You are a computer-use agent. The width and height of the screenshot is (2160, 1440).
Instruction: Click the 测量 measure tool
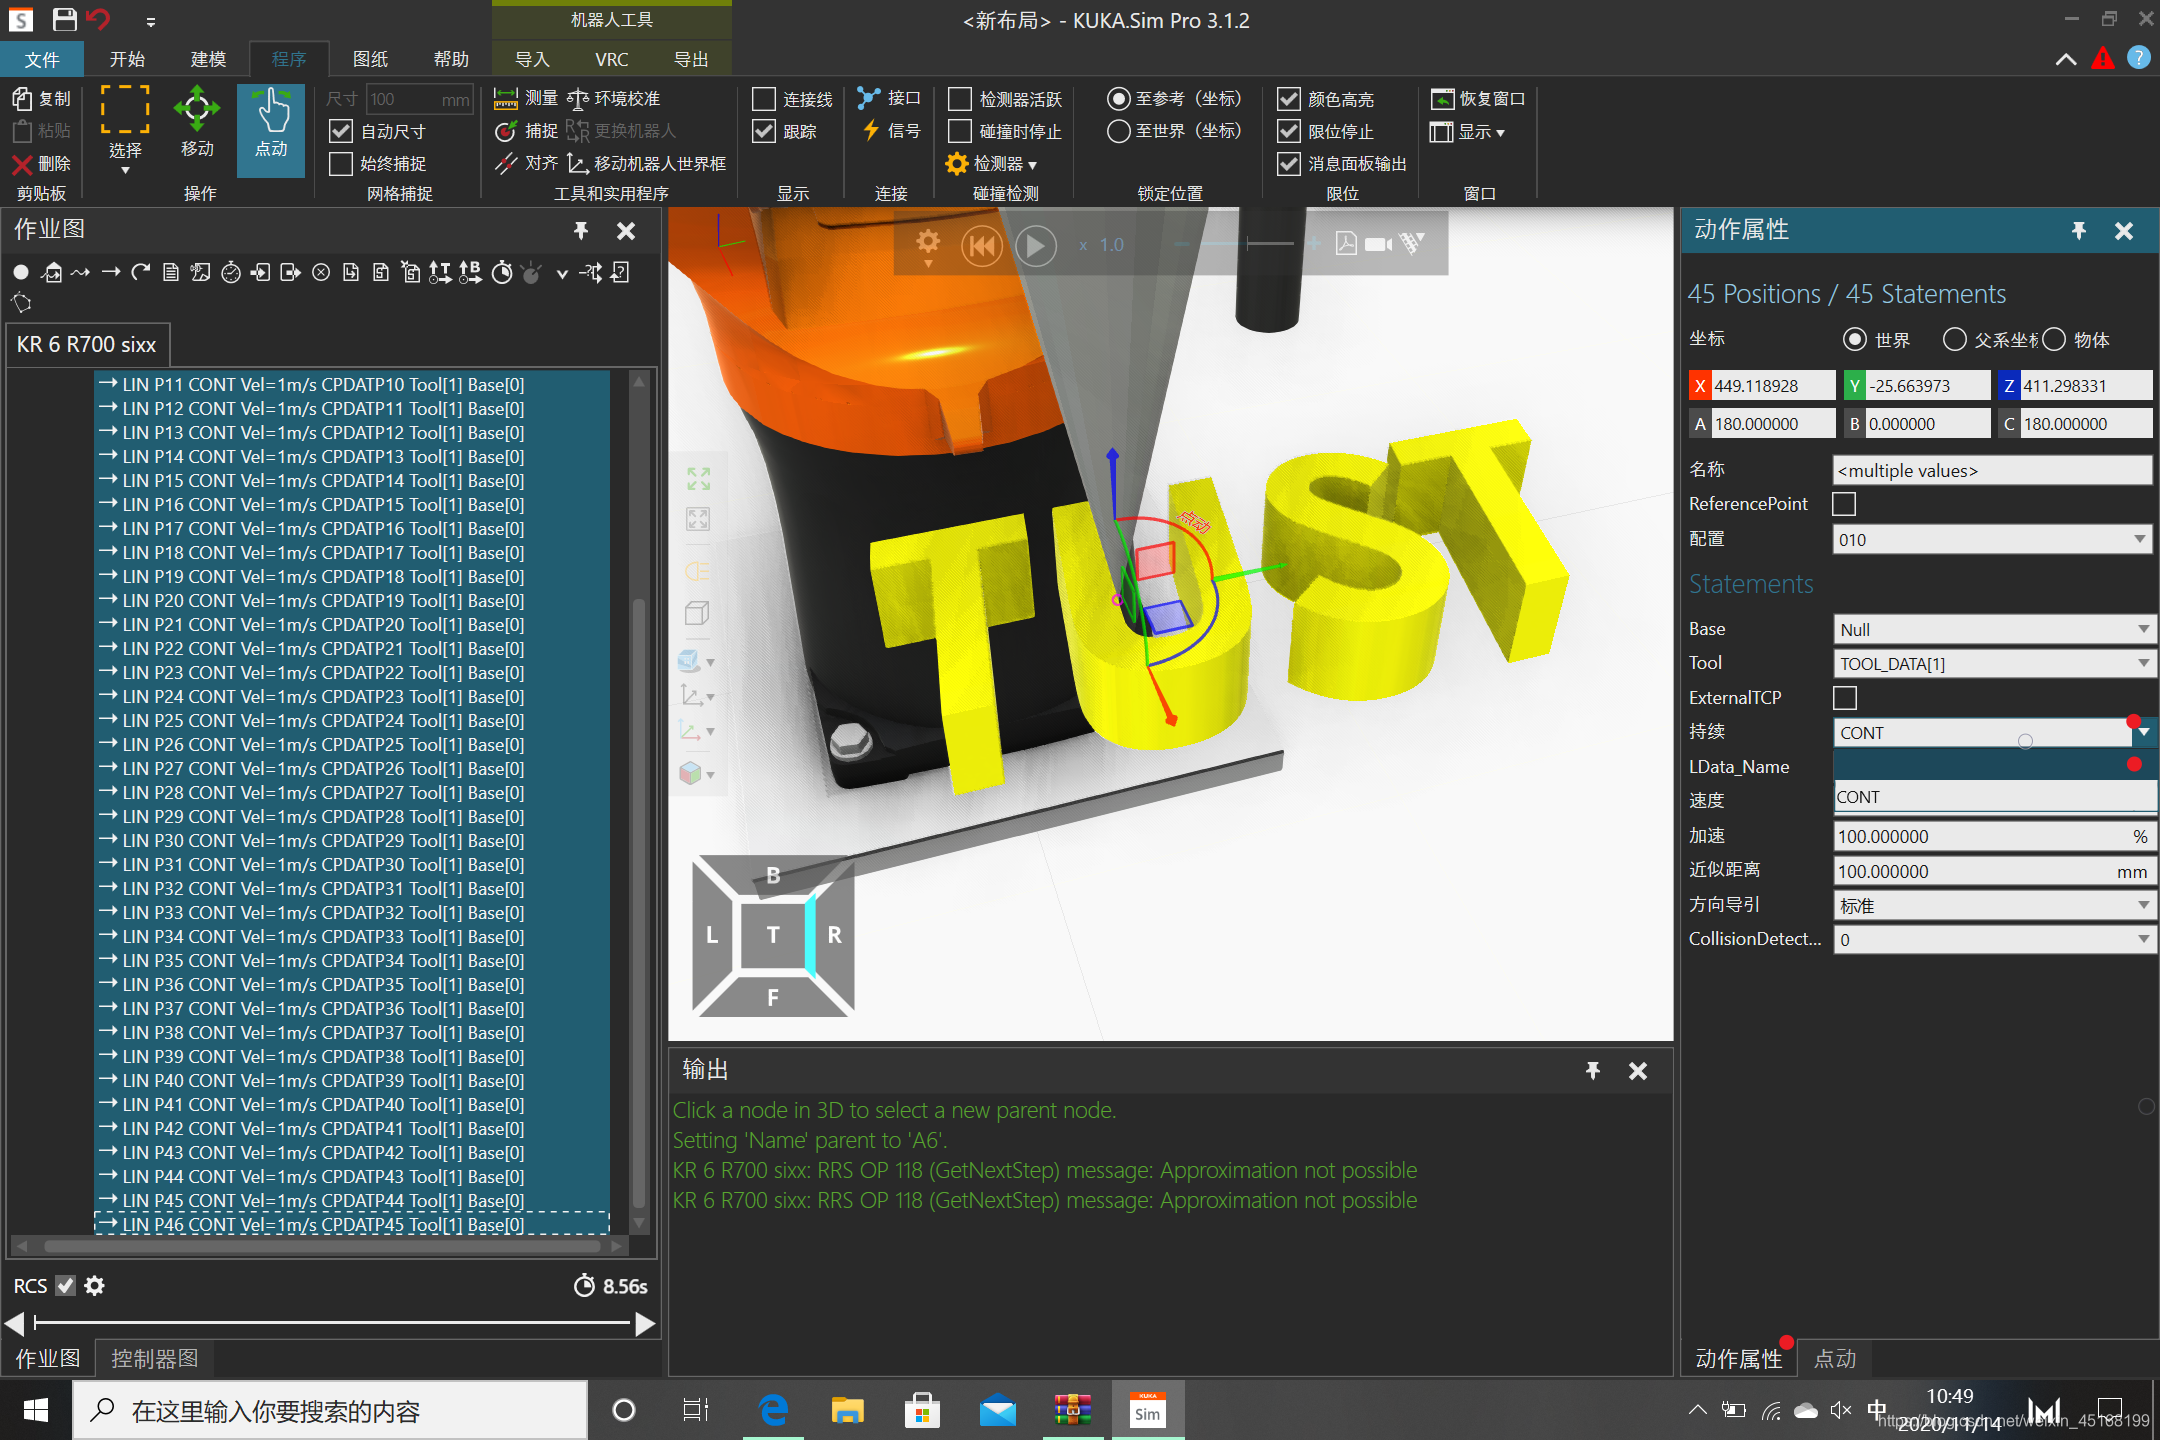coord(526,98)
